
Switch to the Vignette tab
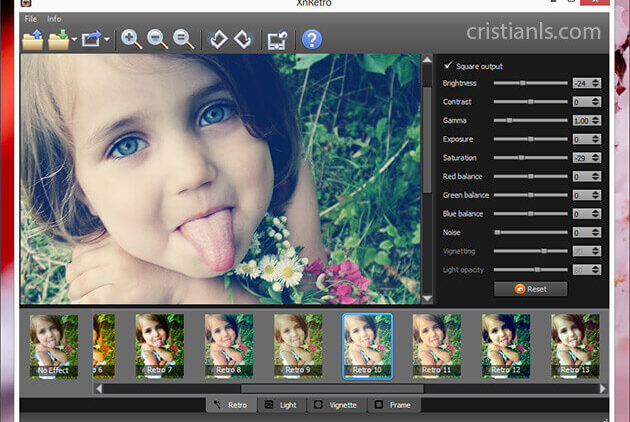(x=335, y=405)
